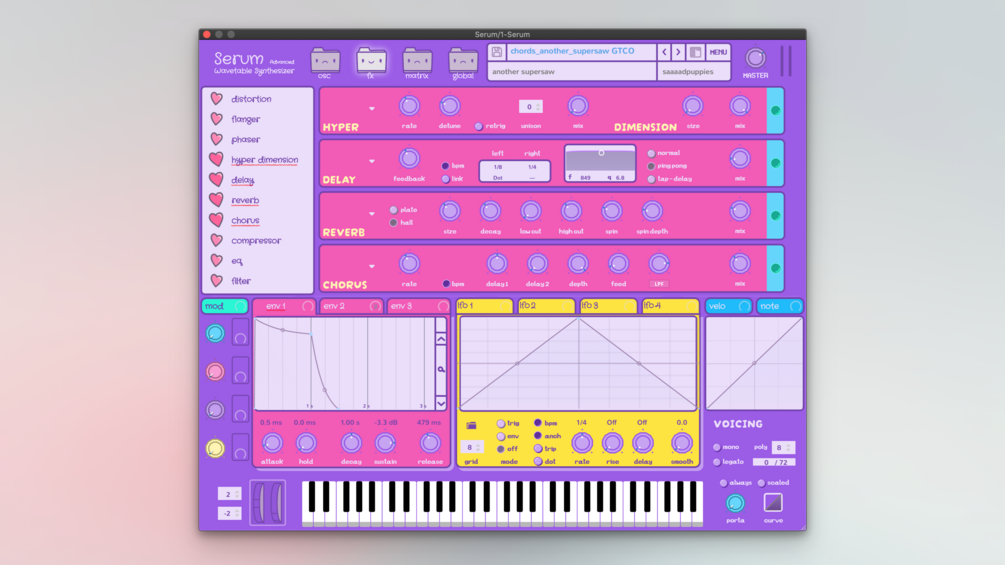The image size is (1005, 565).
Task: Toggle the distortion heart
Action: click(x=217, y=99)
